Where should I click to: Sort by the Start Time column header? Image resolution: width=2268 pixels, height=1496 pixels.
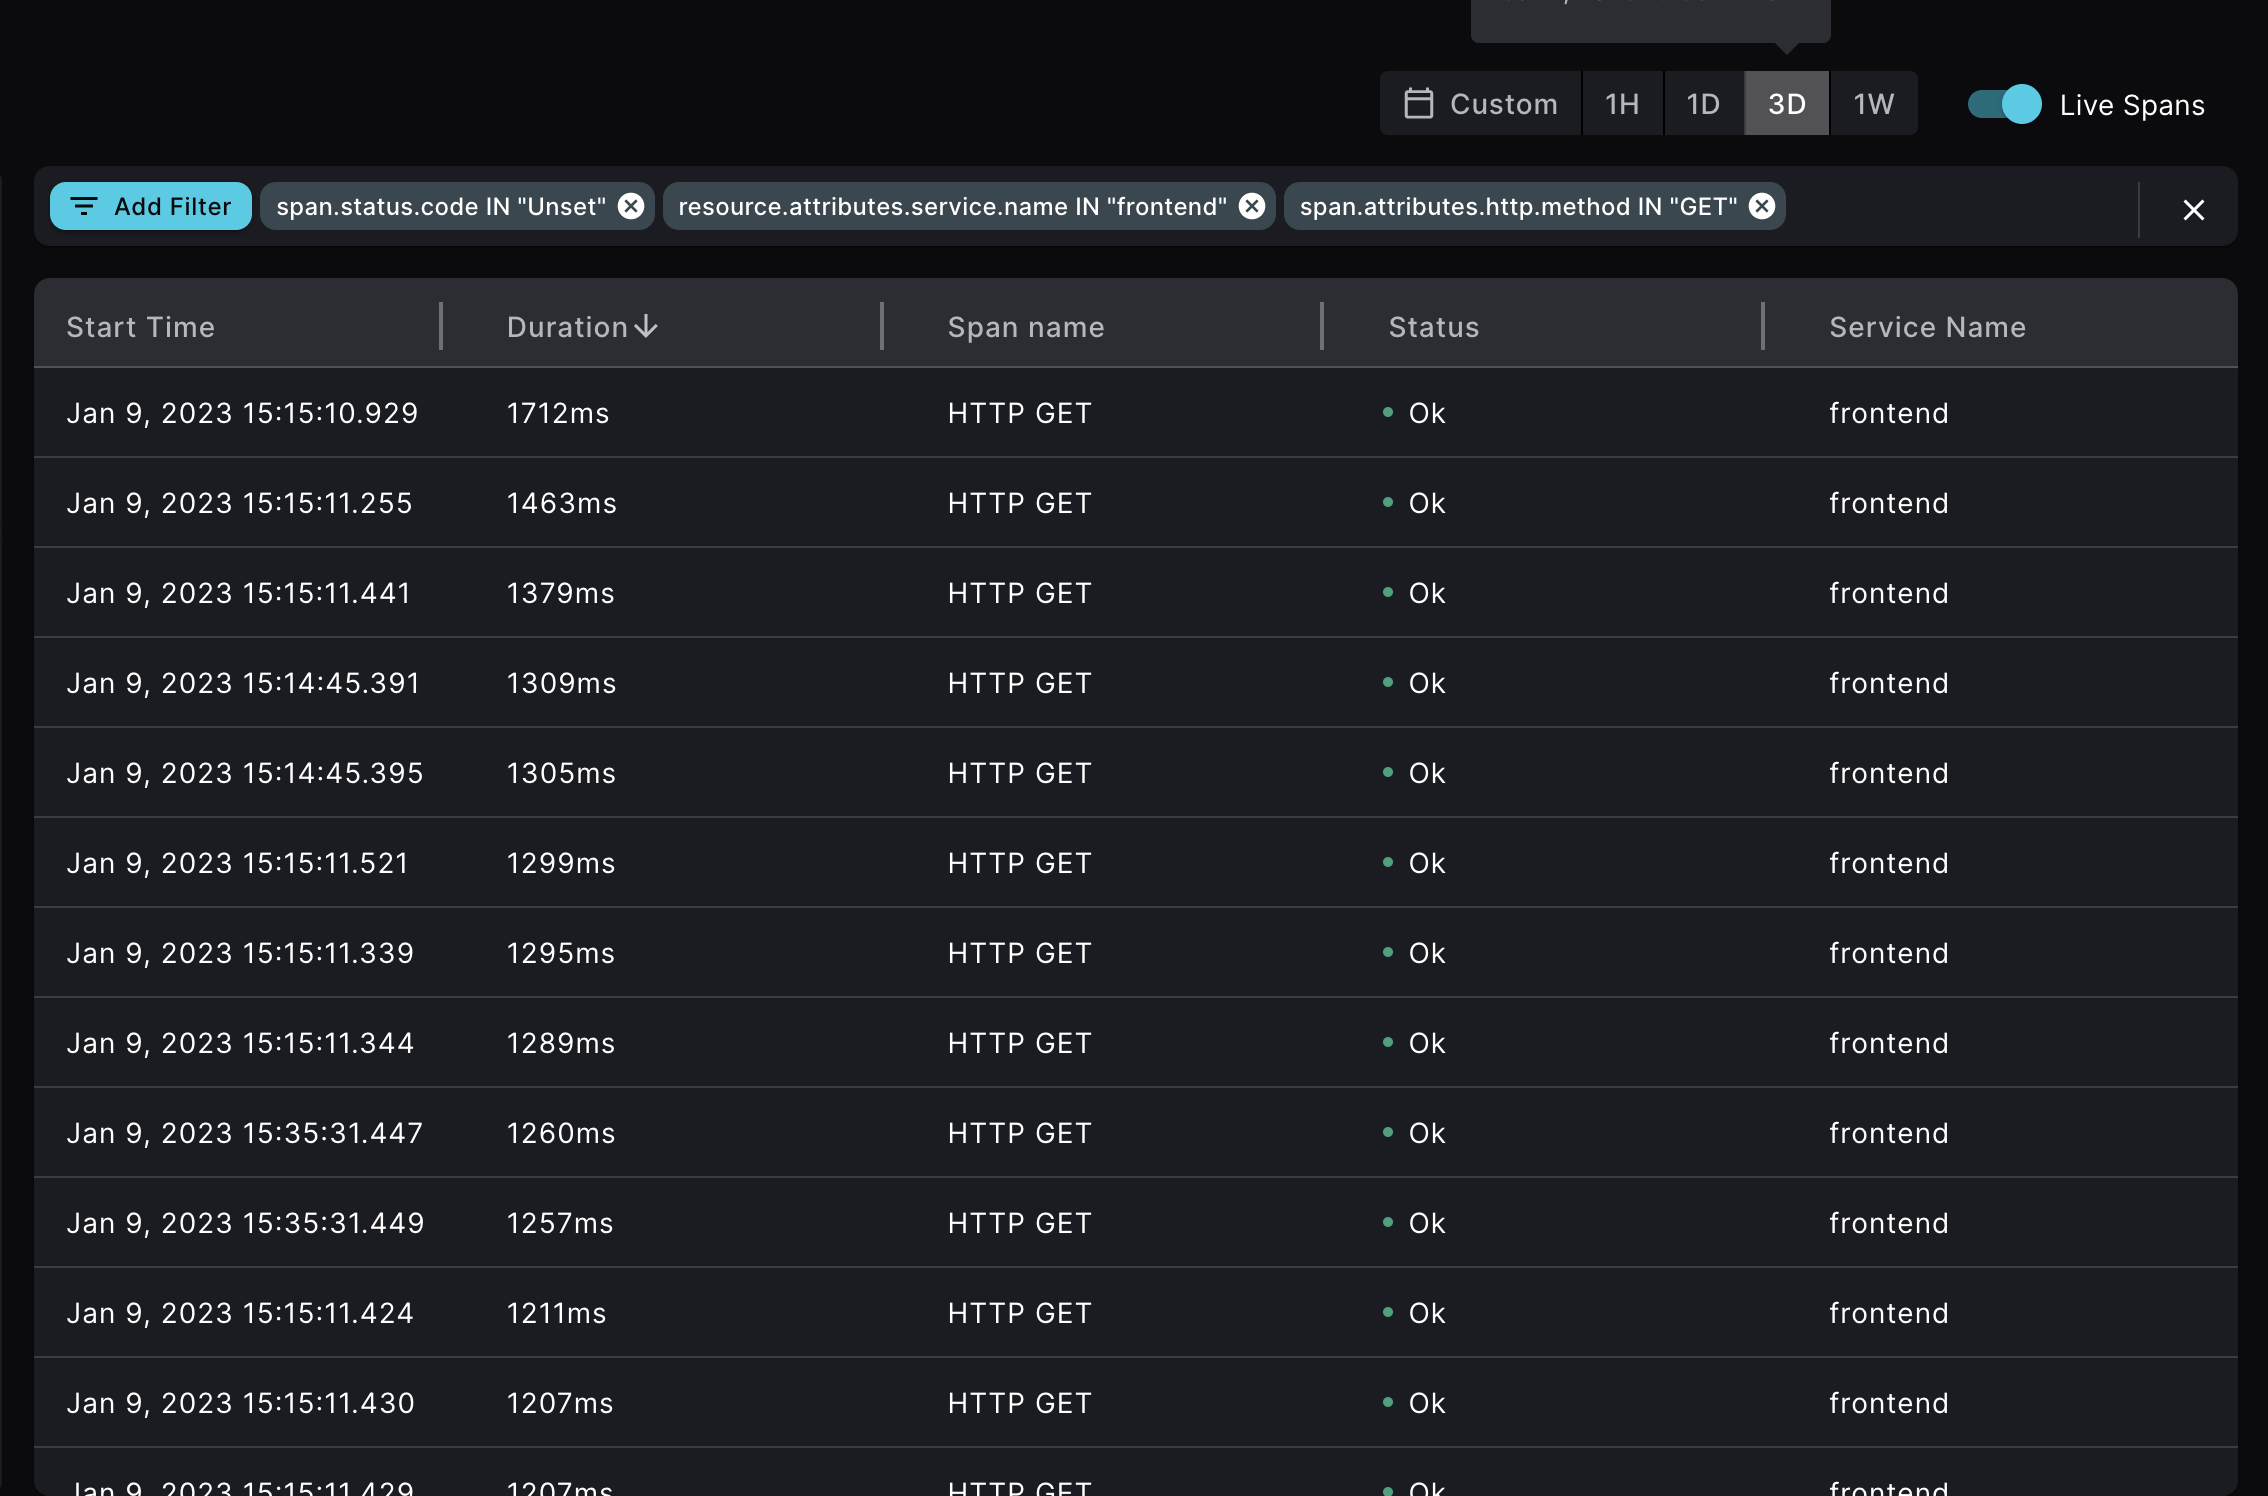coord(140,326)
